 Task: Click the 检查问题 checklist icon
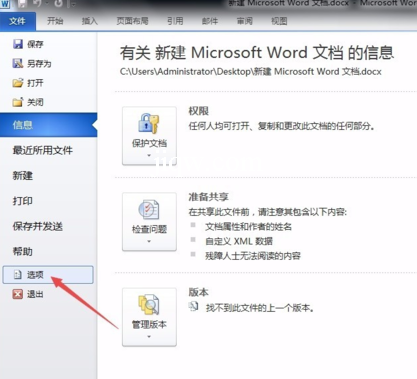[x=149, y=210]
